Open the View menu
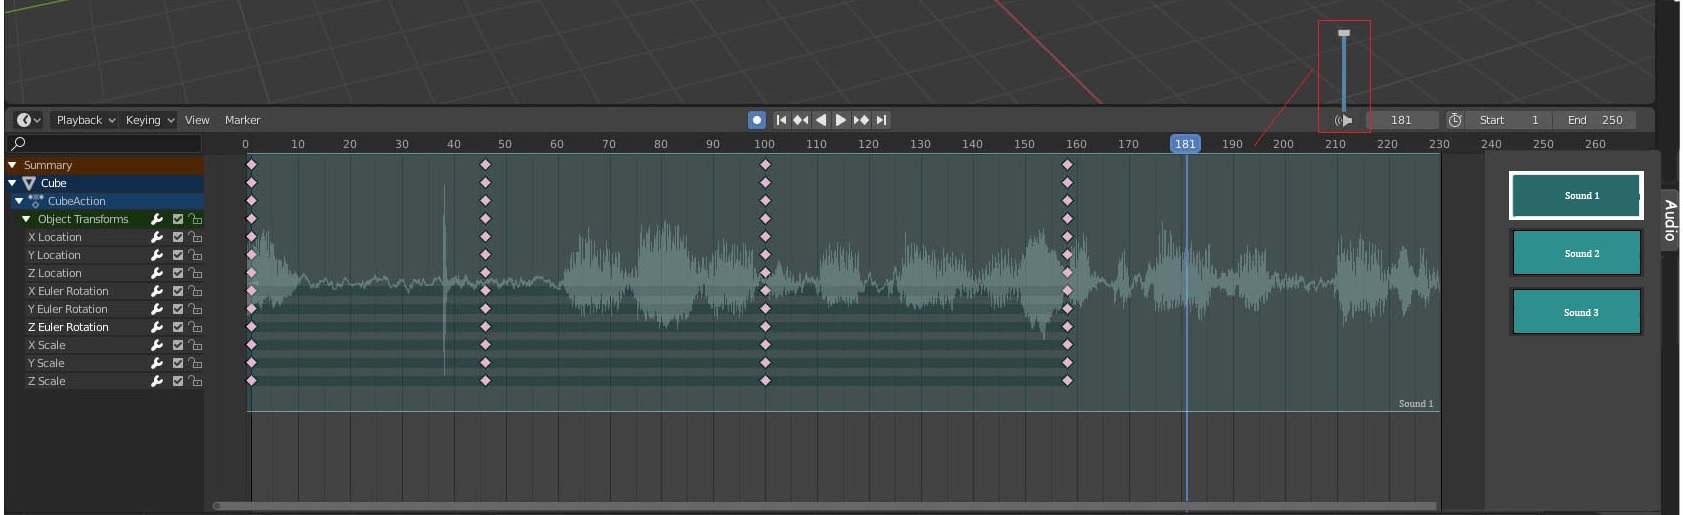This screenshot has width=1683, height=515. [197, 120]
